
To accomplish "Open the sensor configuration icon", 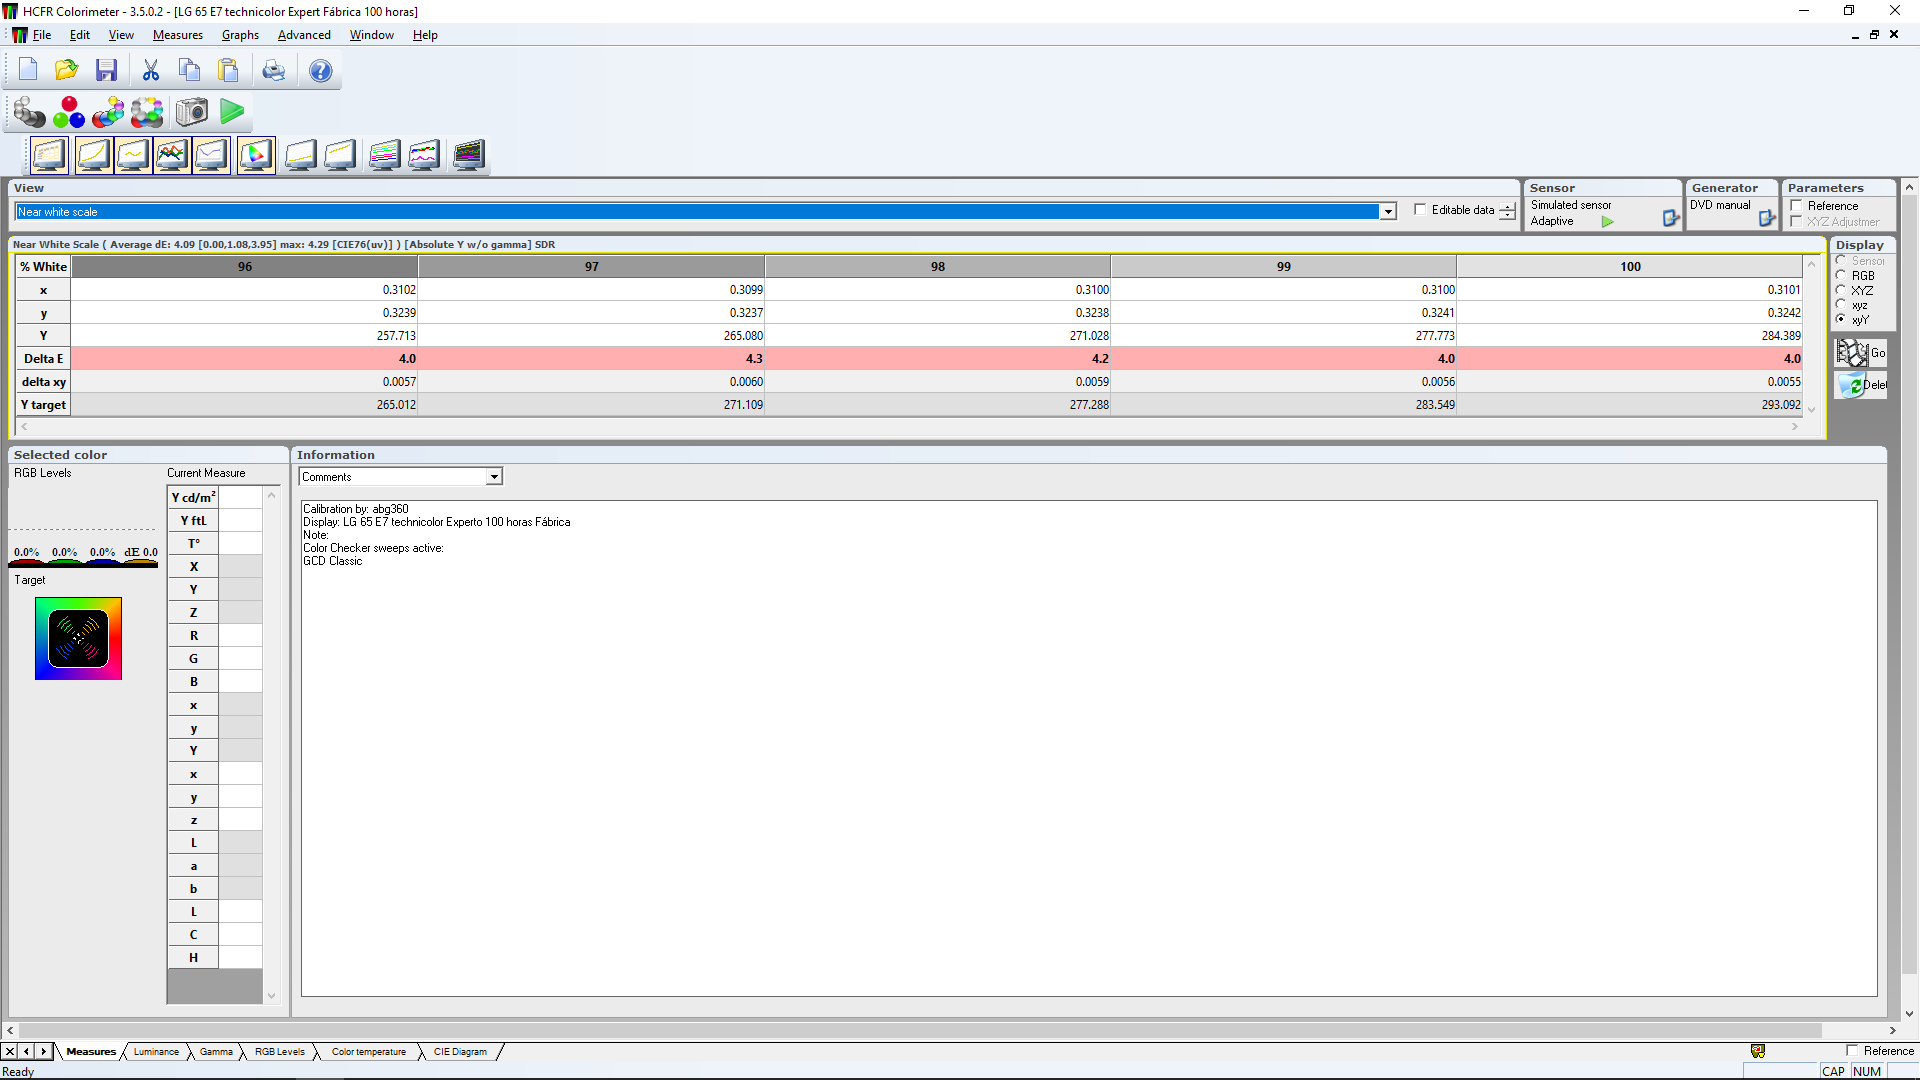I will [x=1670, y=218].
